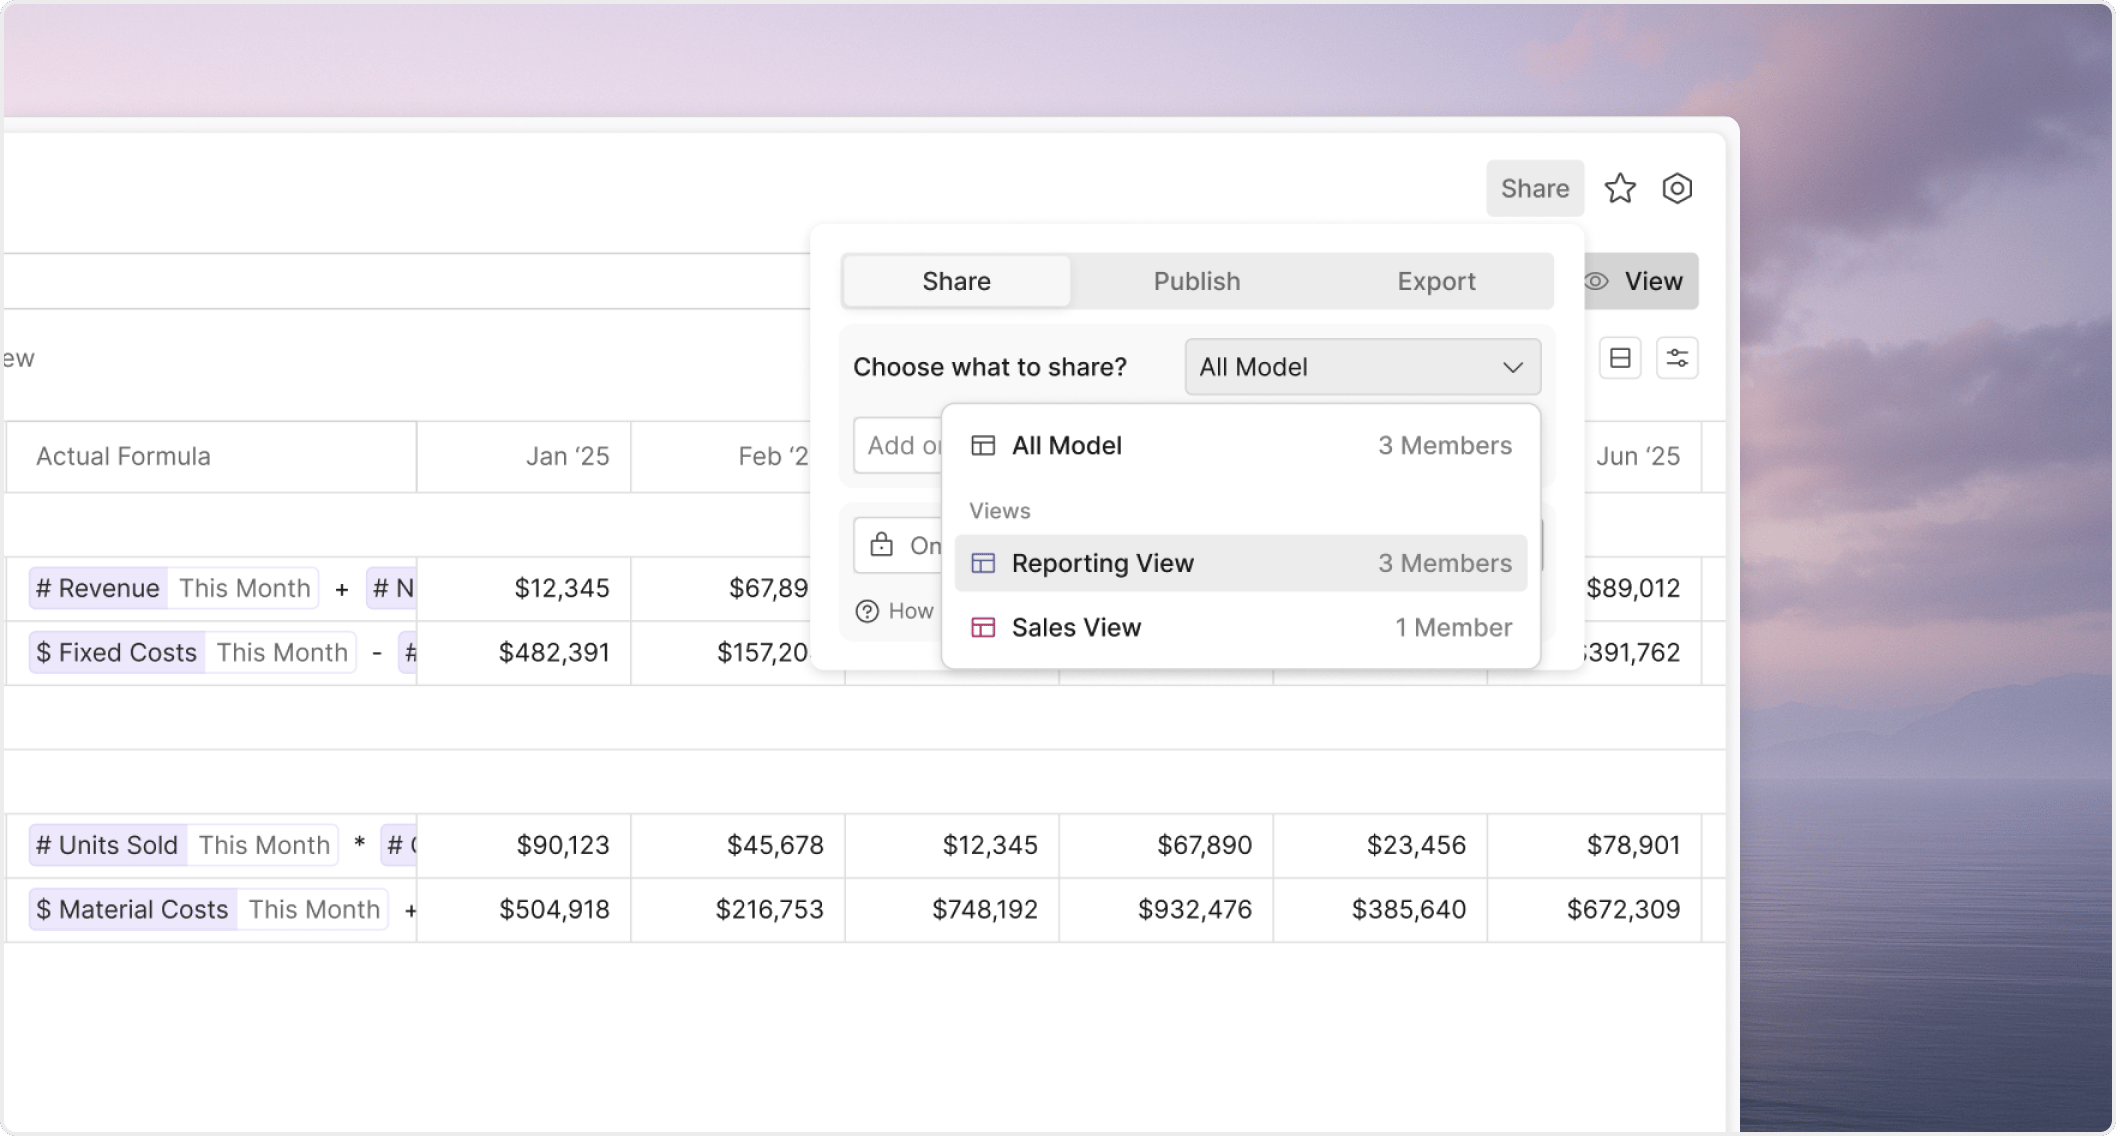Select All Model option in list
This screenshot has height=1136, width=2116.
click(1241, 446)
